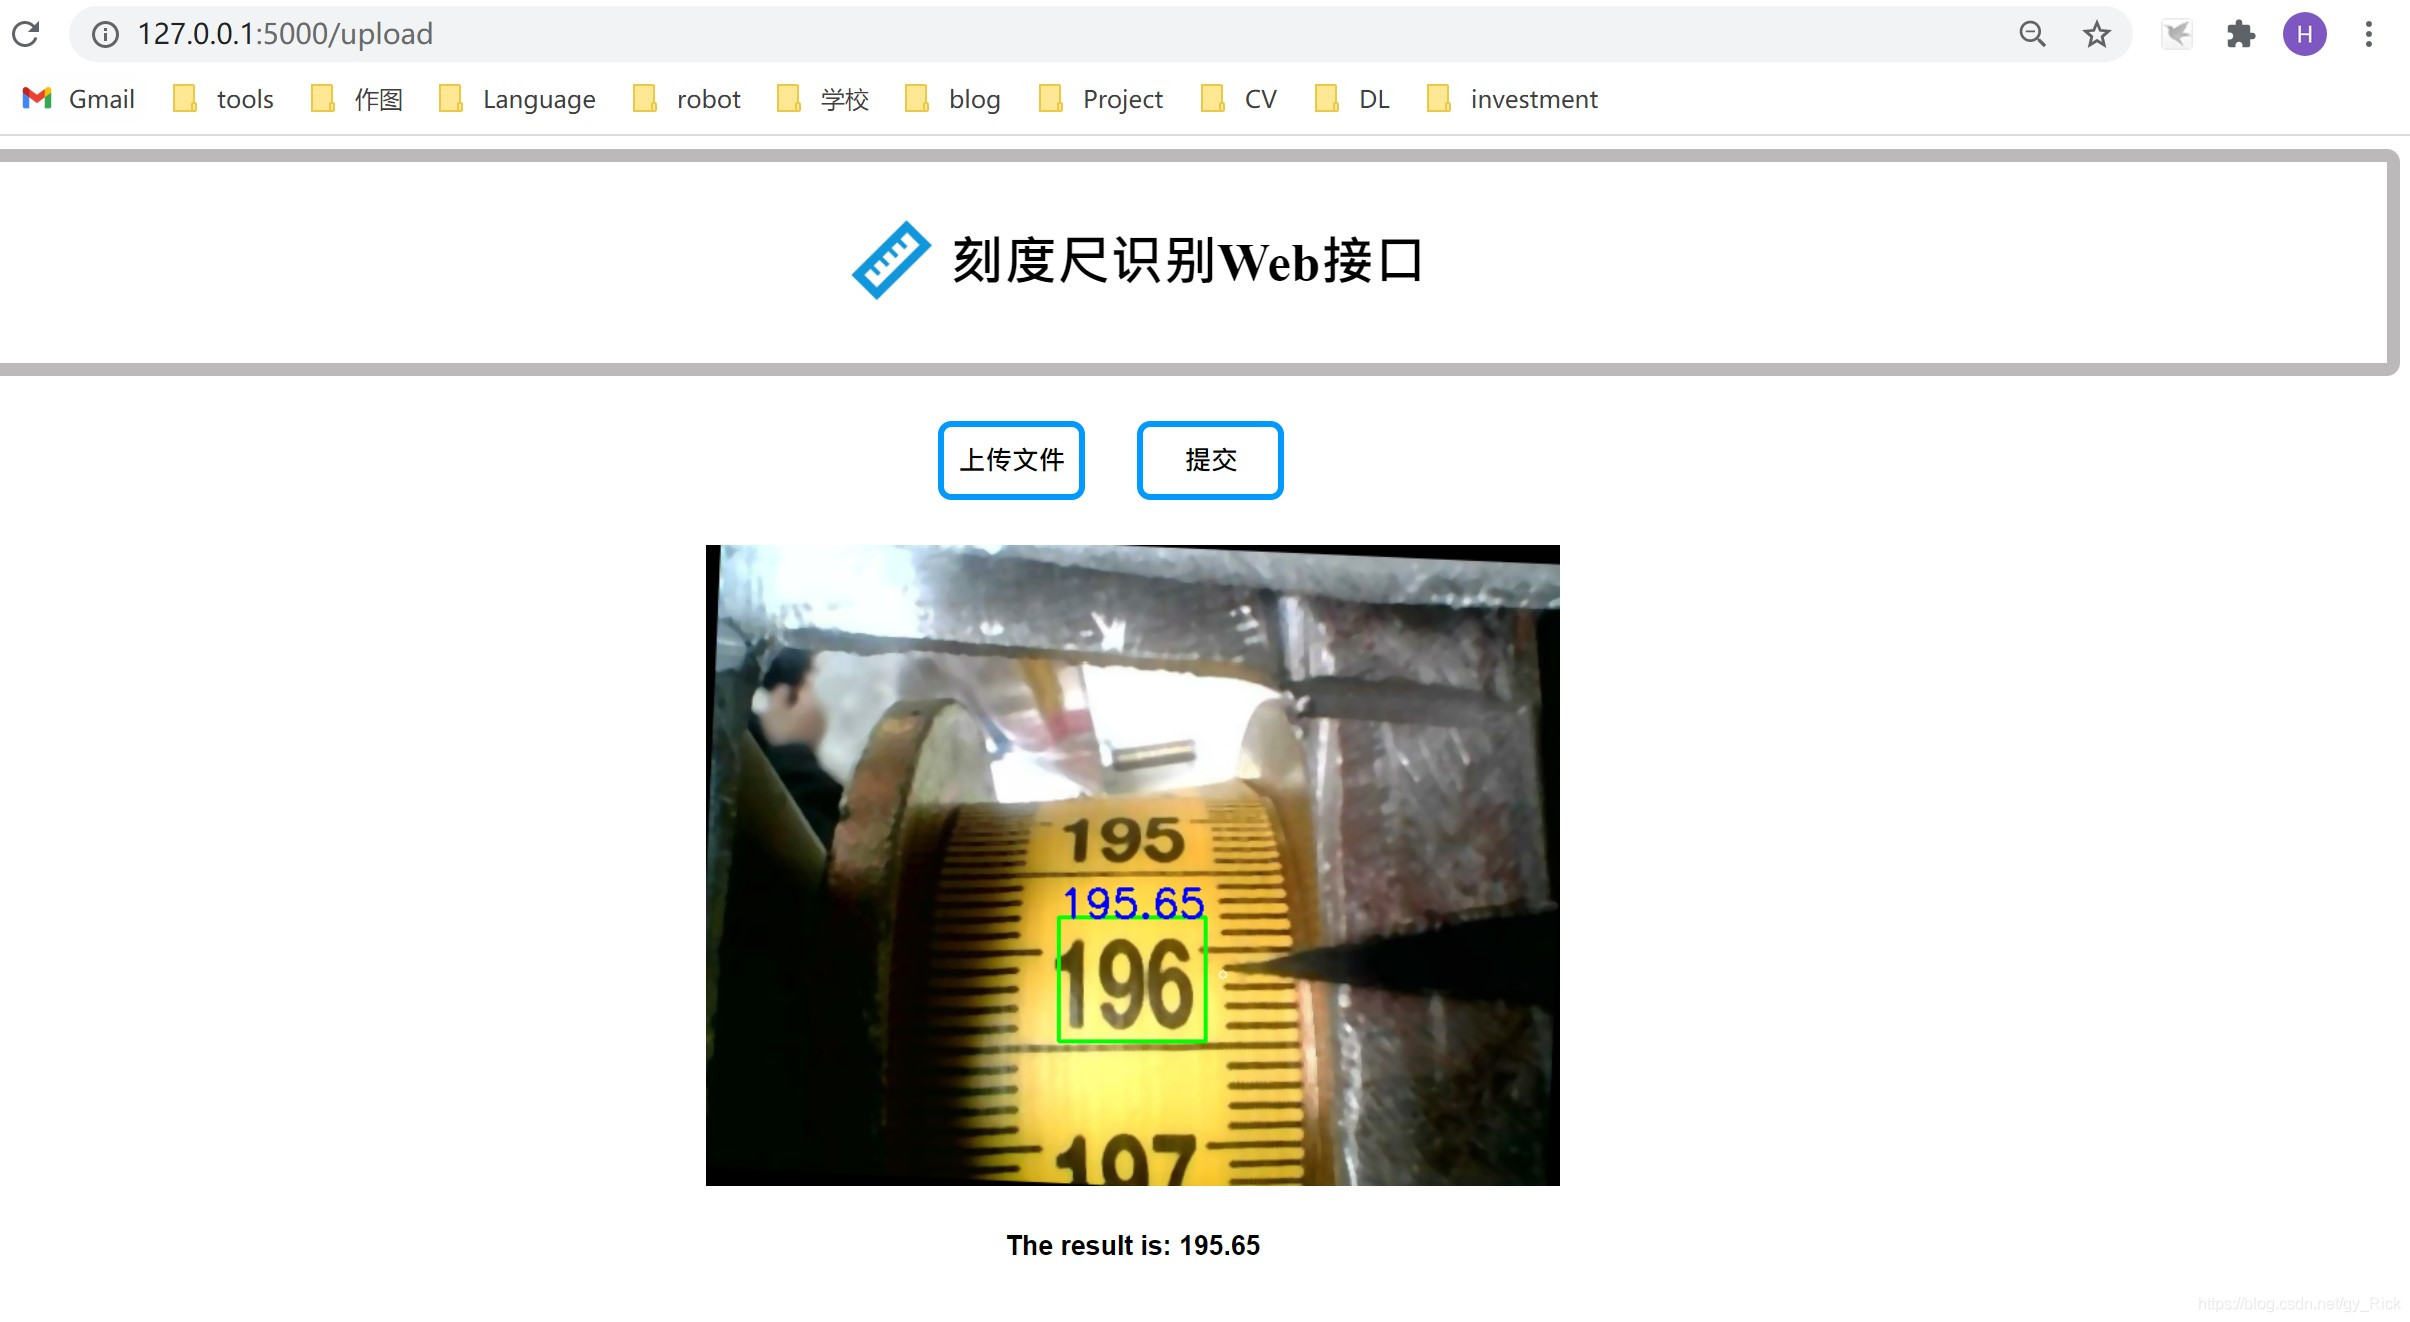Click the blog bookmark folder
Image resolution: width=2410 pixels, height=1322 pixels.
(x=973, y=98)
